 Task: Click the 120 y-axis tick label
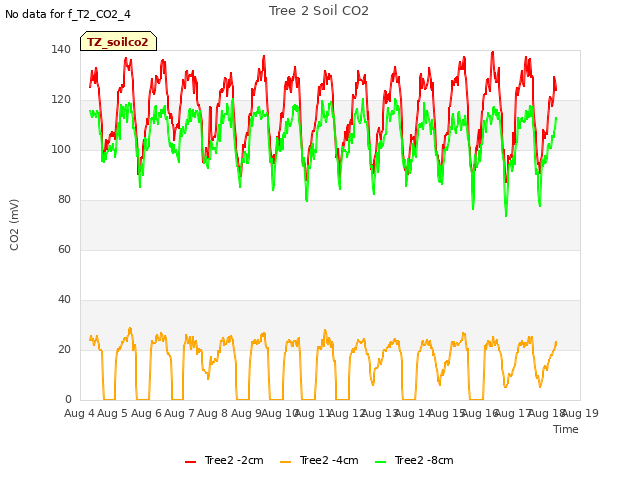(61, 100)
